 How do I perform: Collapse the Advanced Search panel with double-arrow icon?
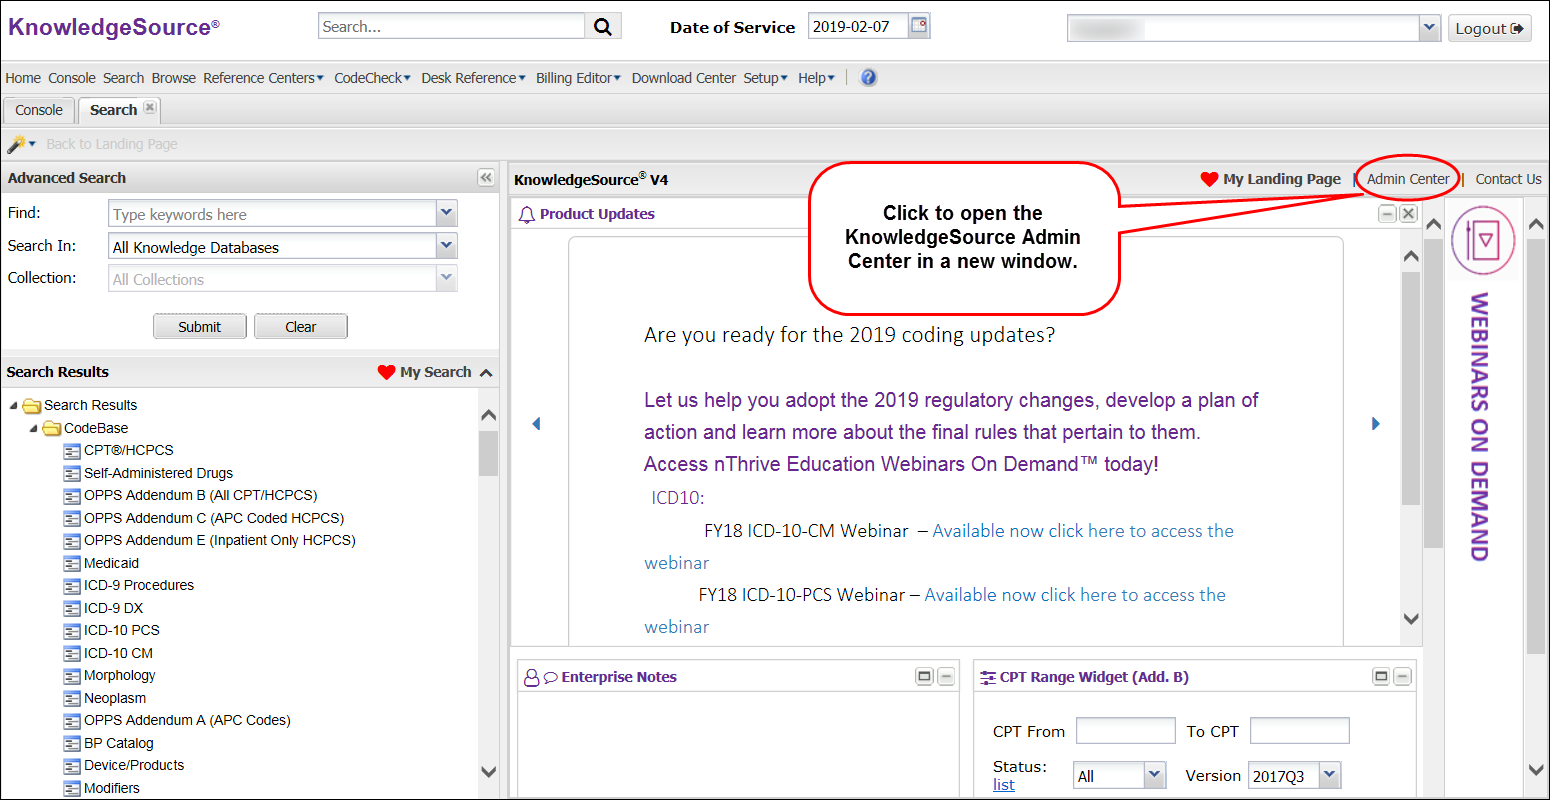[x=486, y=178]
